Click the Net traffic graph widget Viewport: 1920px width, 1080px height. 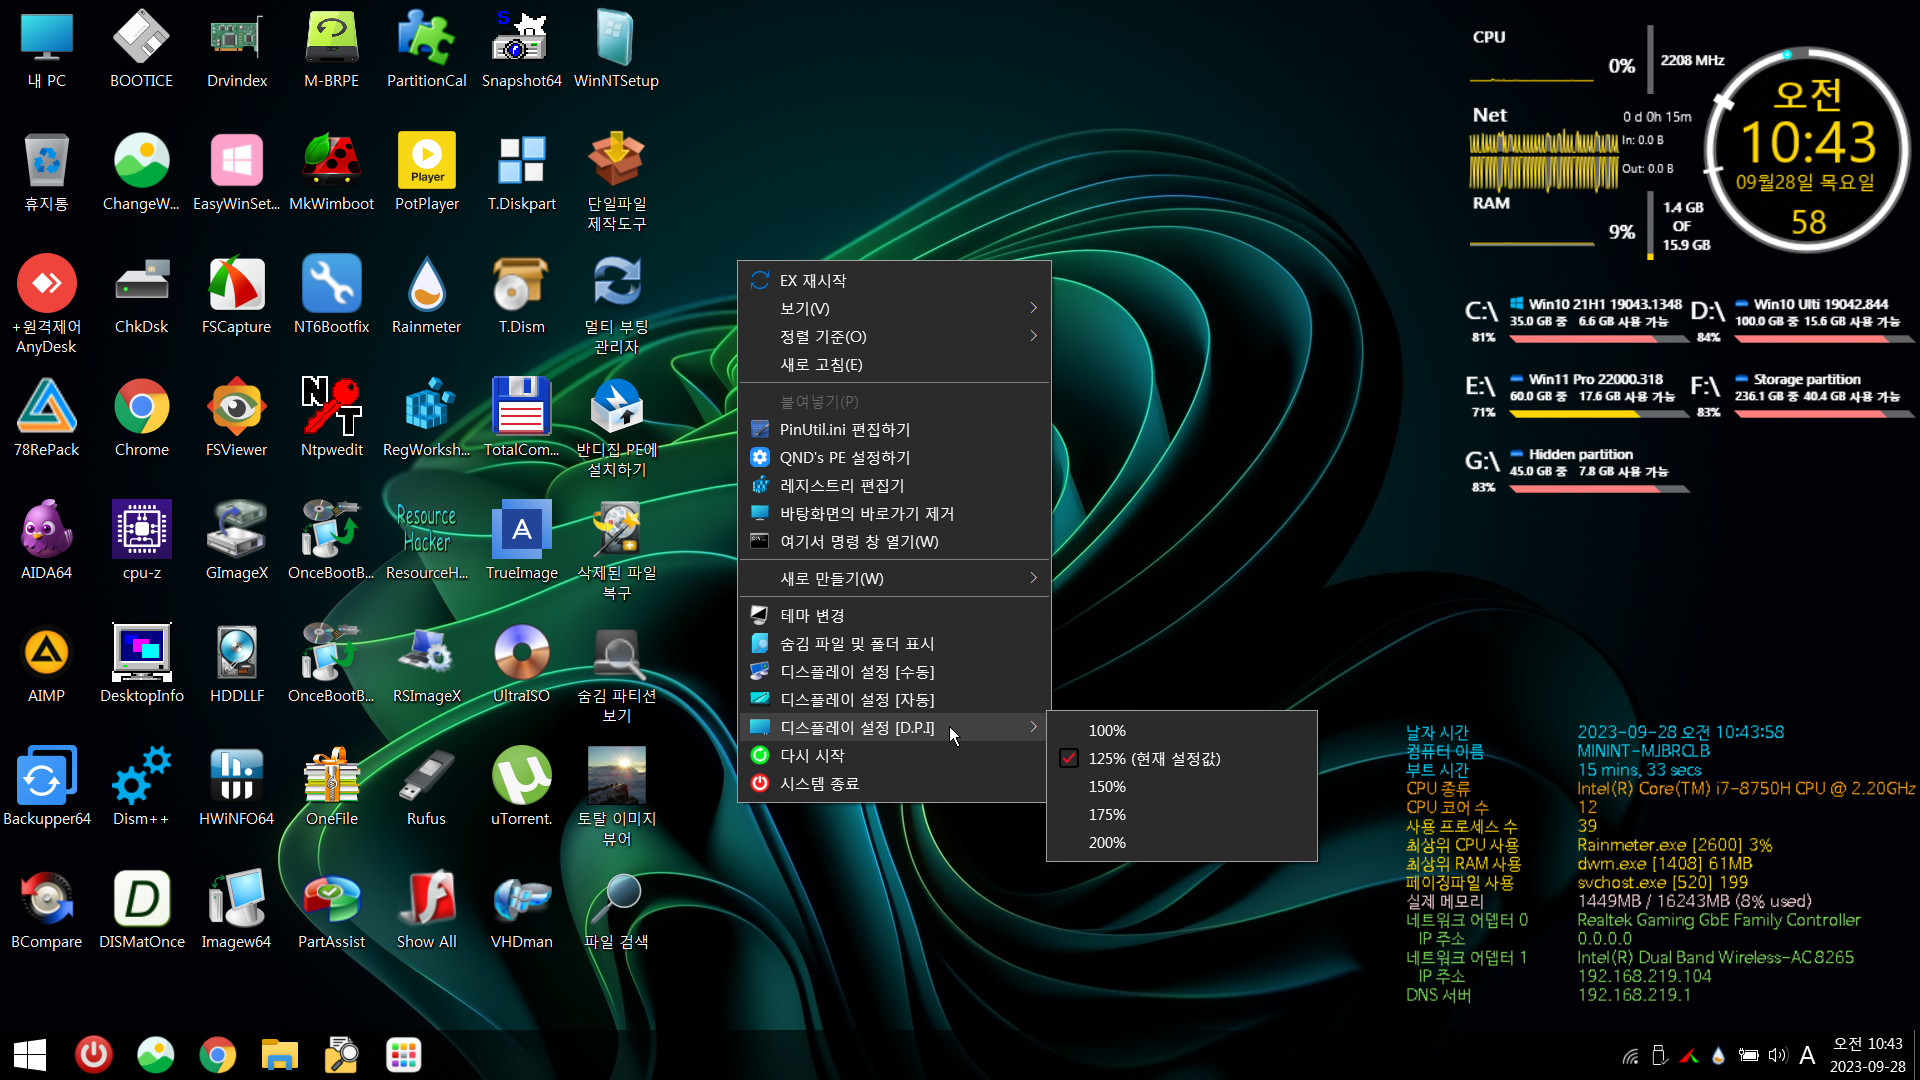(x=1543, y=160)
